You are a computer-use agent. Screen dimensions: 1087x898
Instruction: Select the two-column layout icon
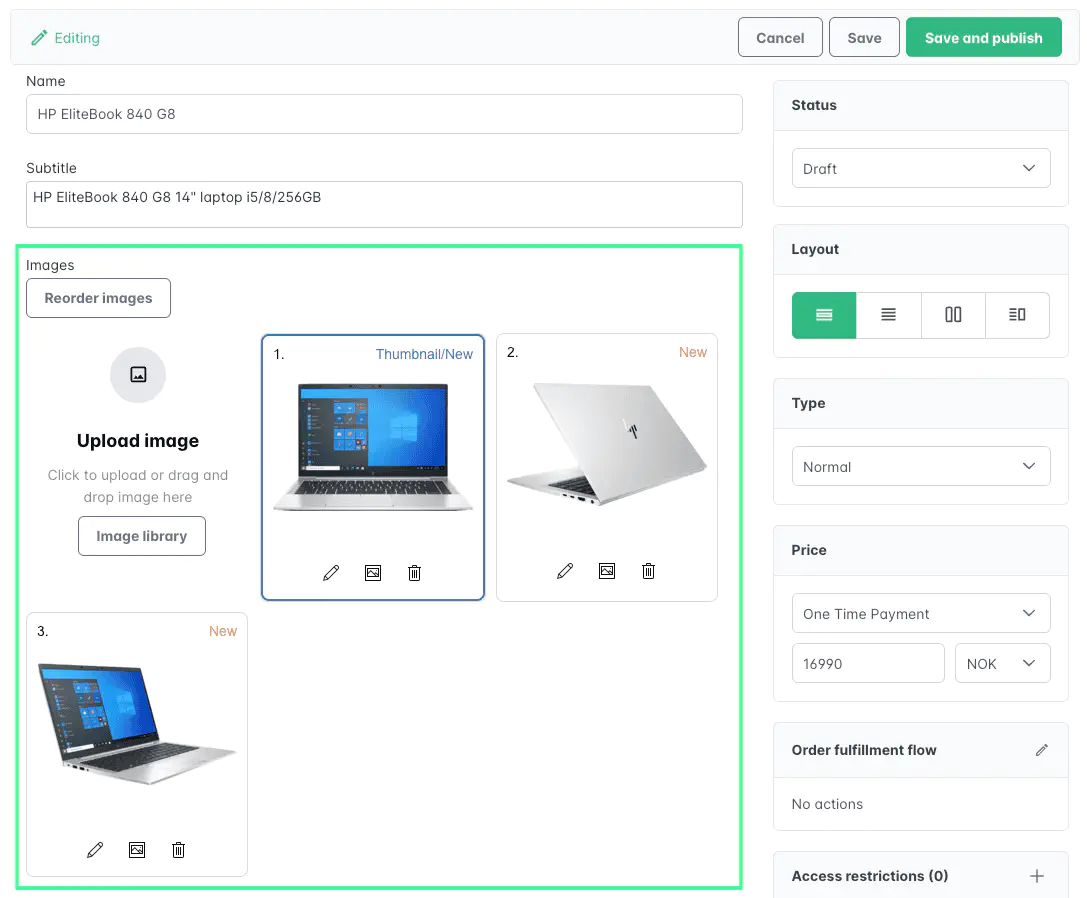[952, 315]
